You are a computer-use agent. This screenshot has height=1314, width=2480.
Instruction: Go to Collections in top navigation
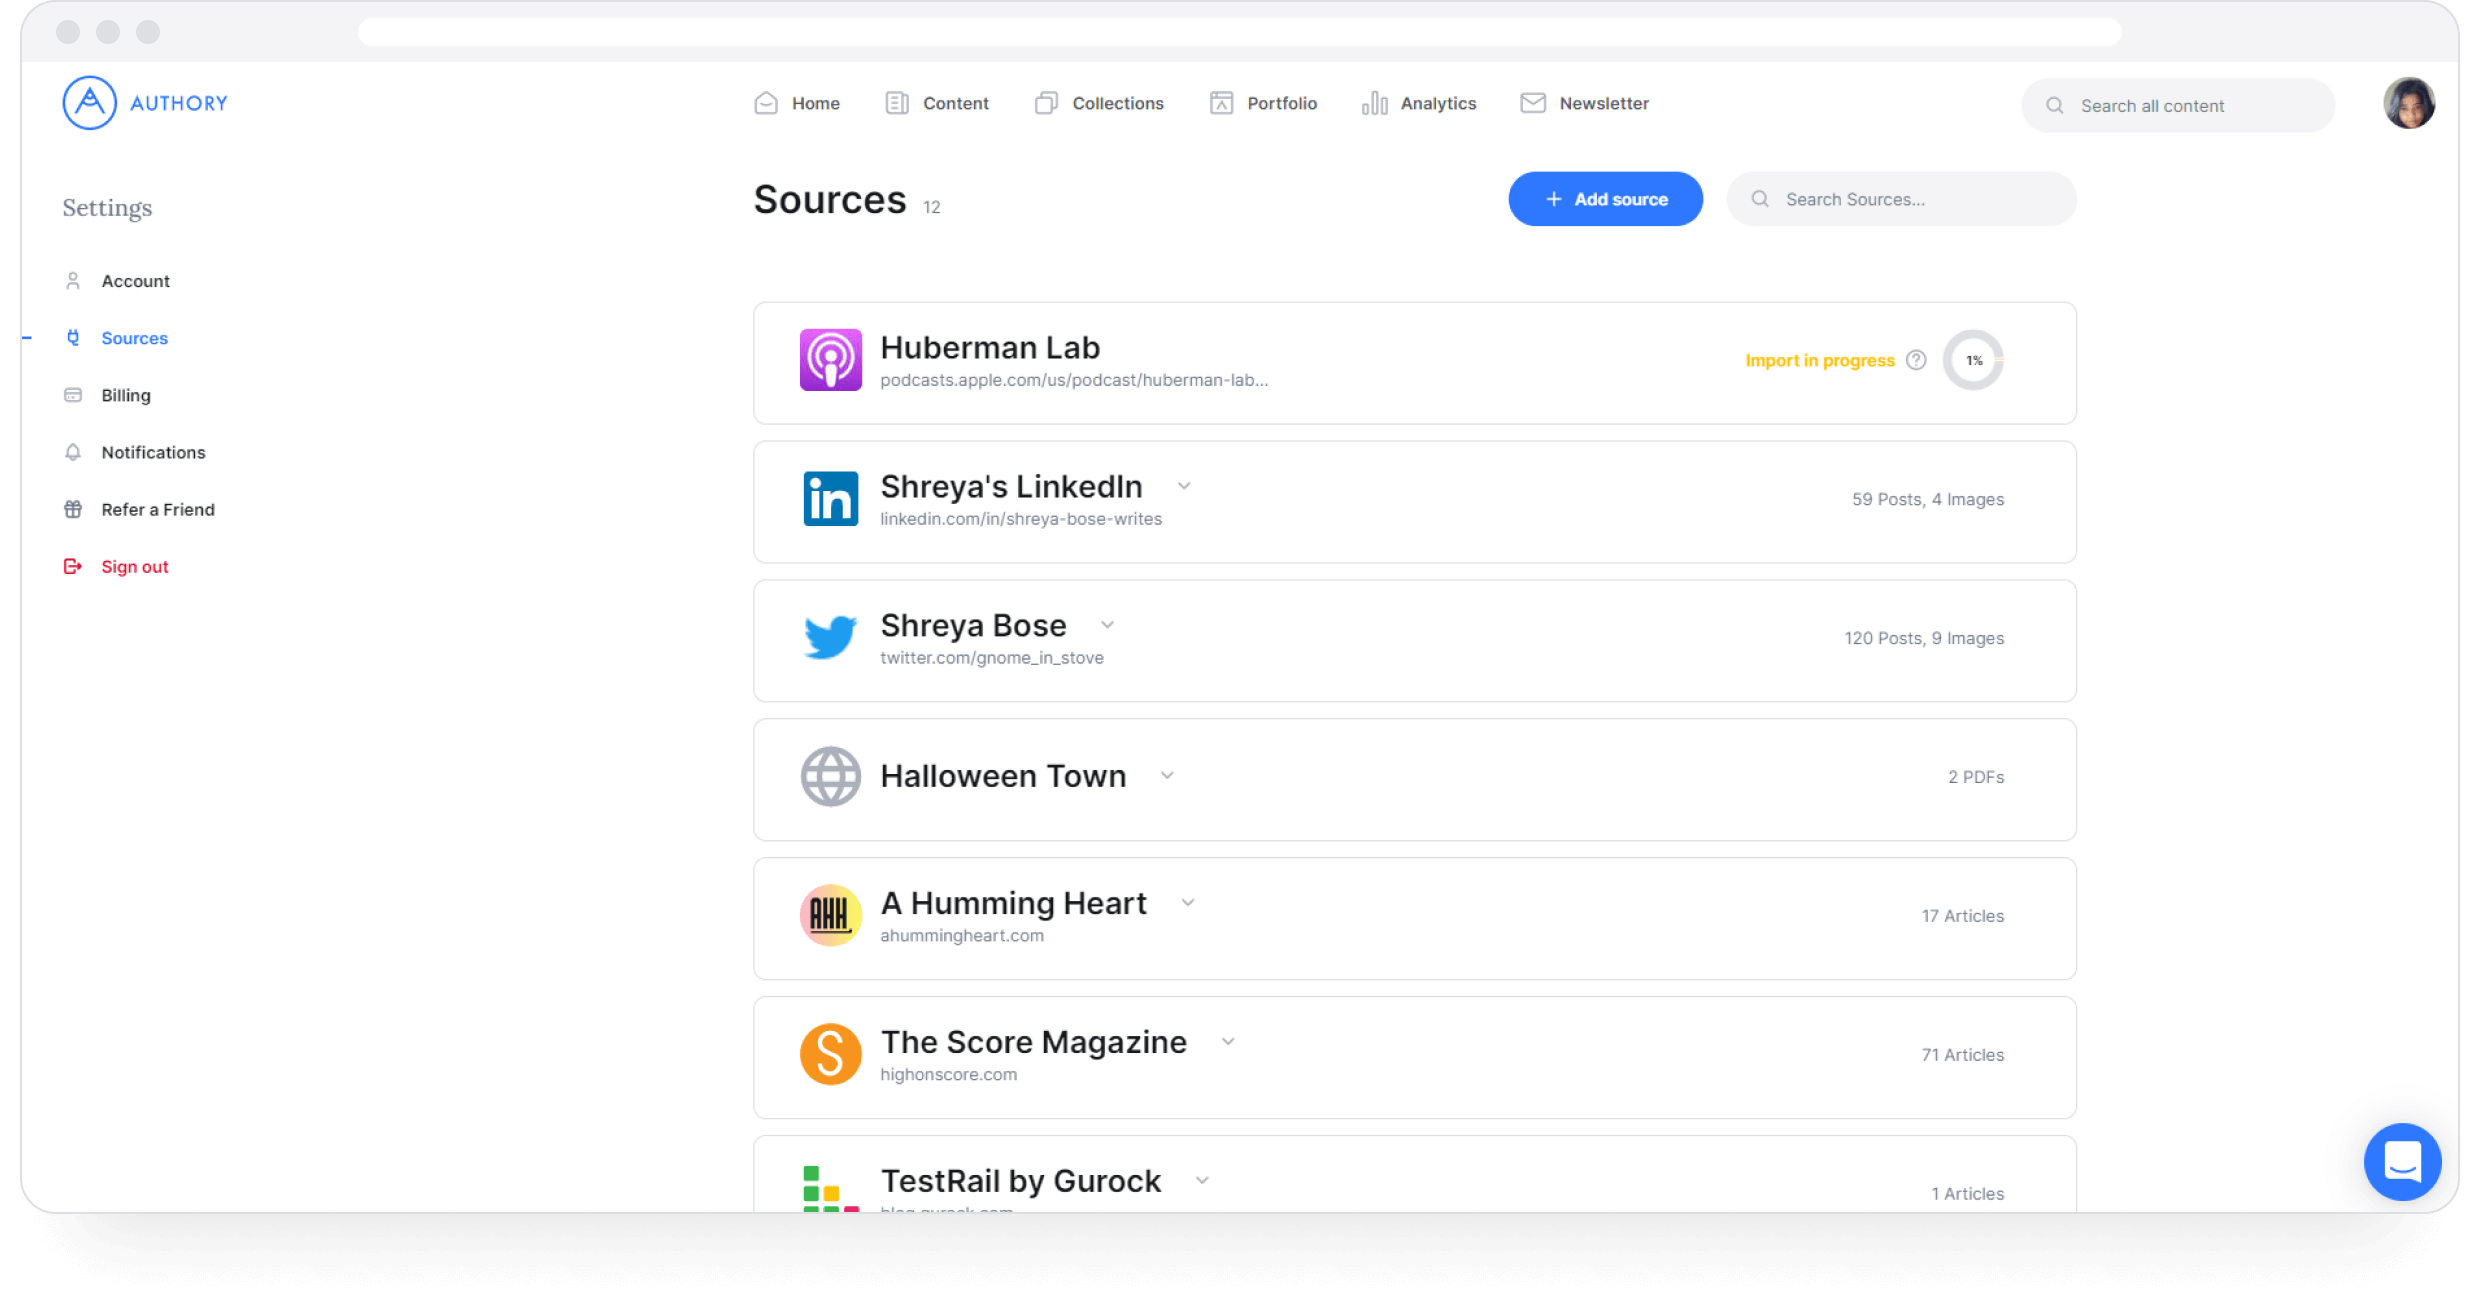coord(1099,103)
